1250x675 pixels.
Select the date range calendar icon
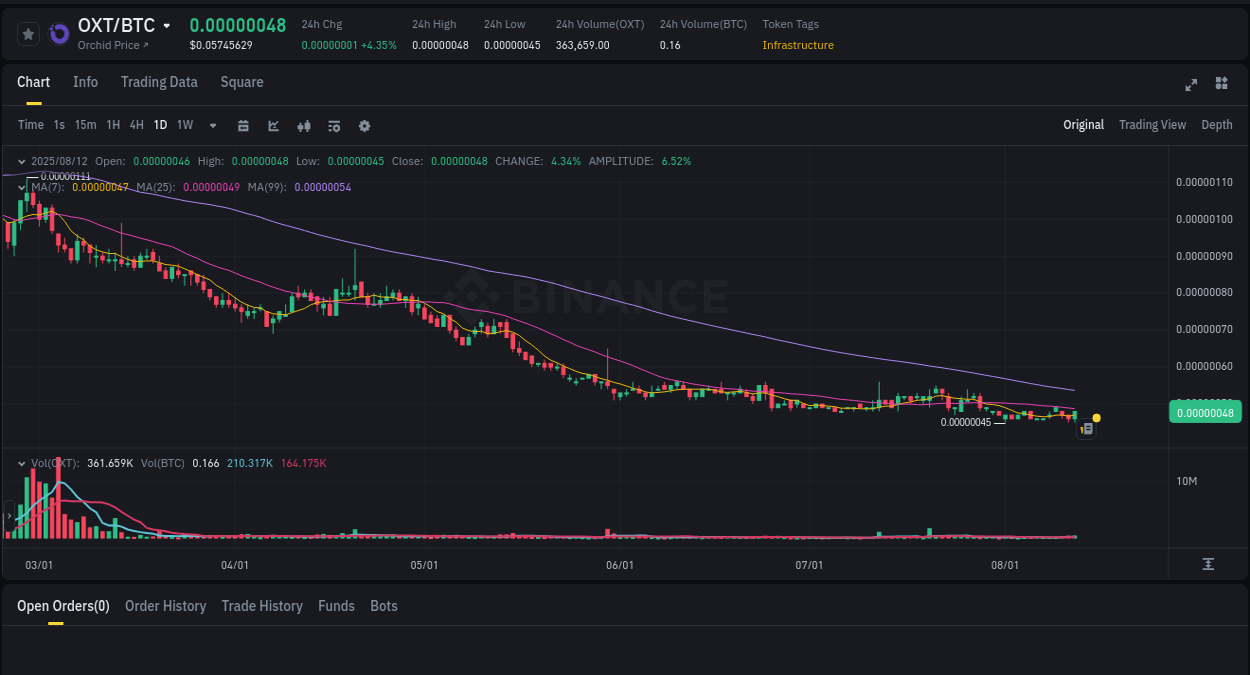(243, 125)
